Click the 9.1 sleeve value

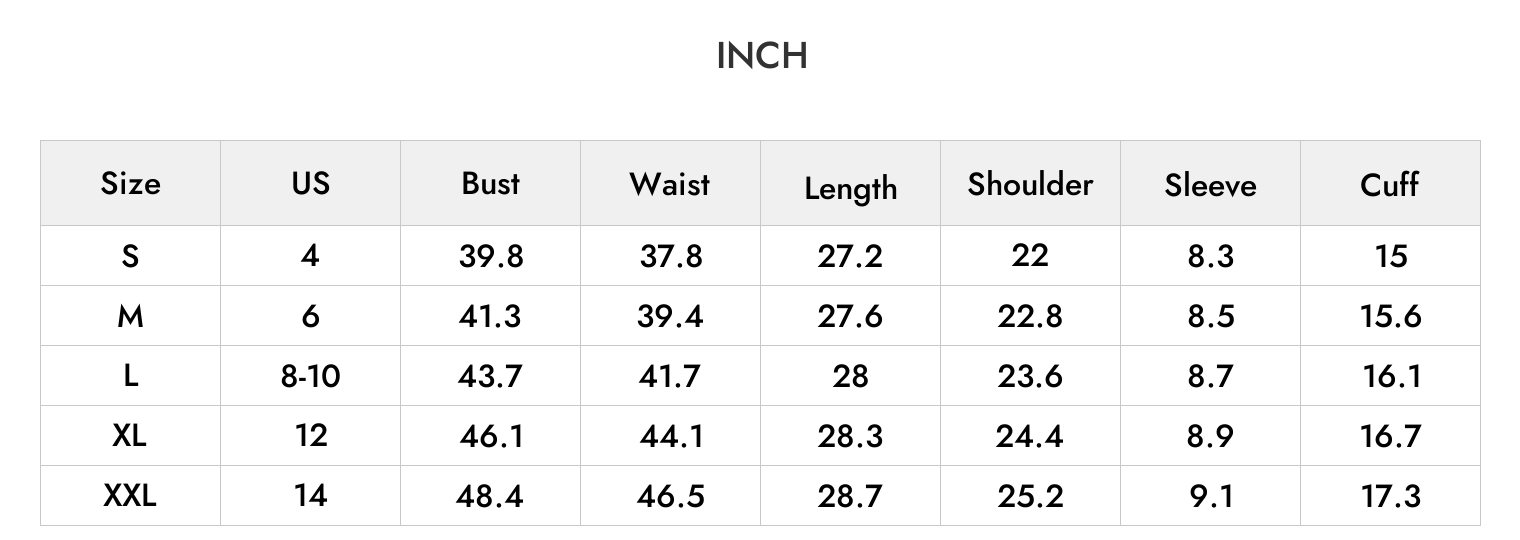[x=1210, y=496]
